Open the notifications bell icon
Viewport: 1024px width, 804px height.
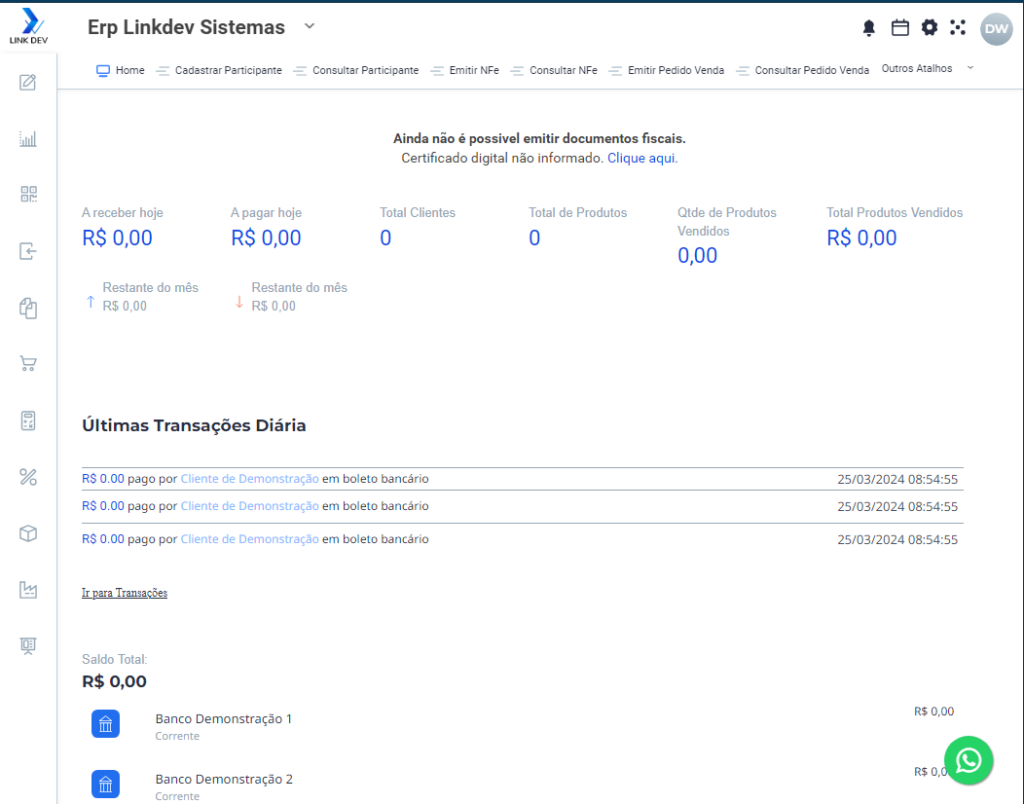click(x=869, y=27)
